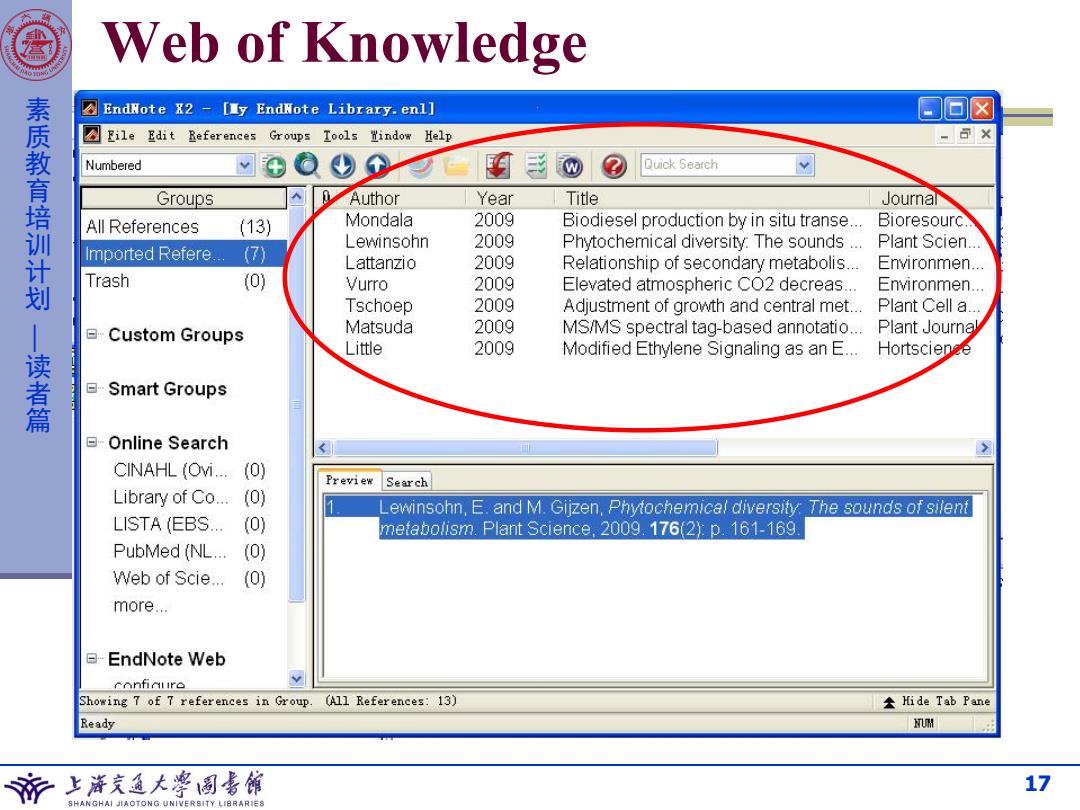Viewport: 1080px width, 810px height.
Task: Click the reference list scroll left arrow
Action: point(324,448)
